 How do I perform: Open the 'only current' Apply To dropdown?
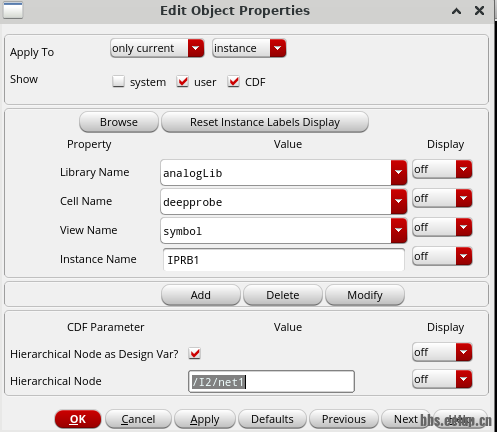157,48
